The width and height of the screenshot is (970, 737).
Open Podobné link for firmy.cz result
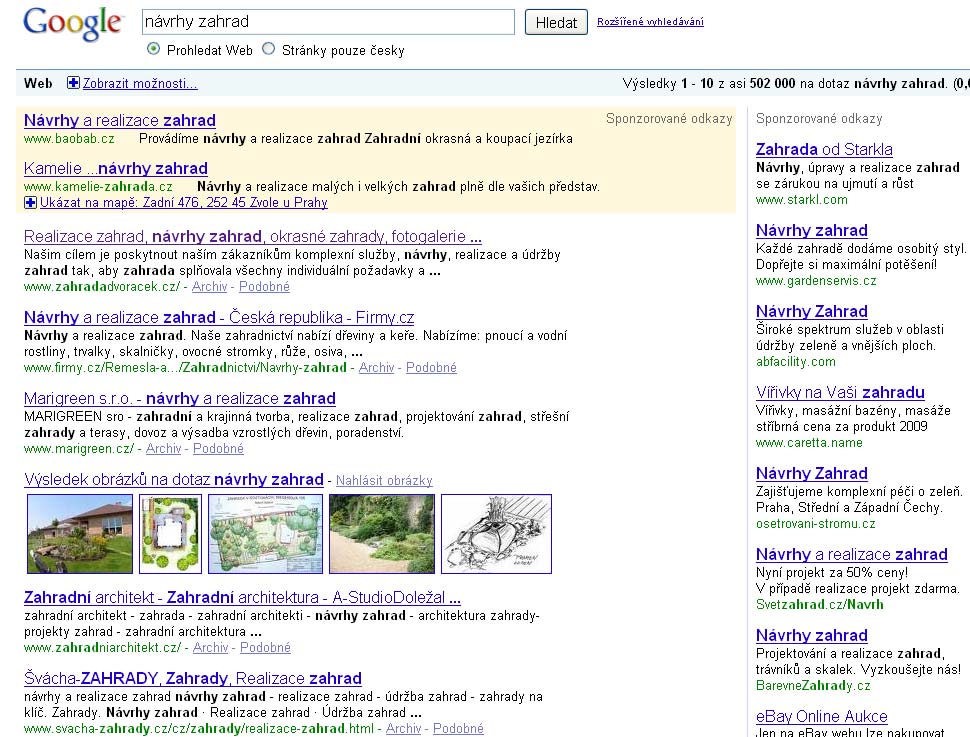point(431,368)
